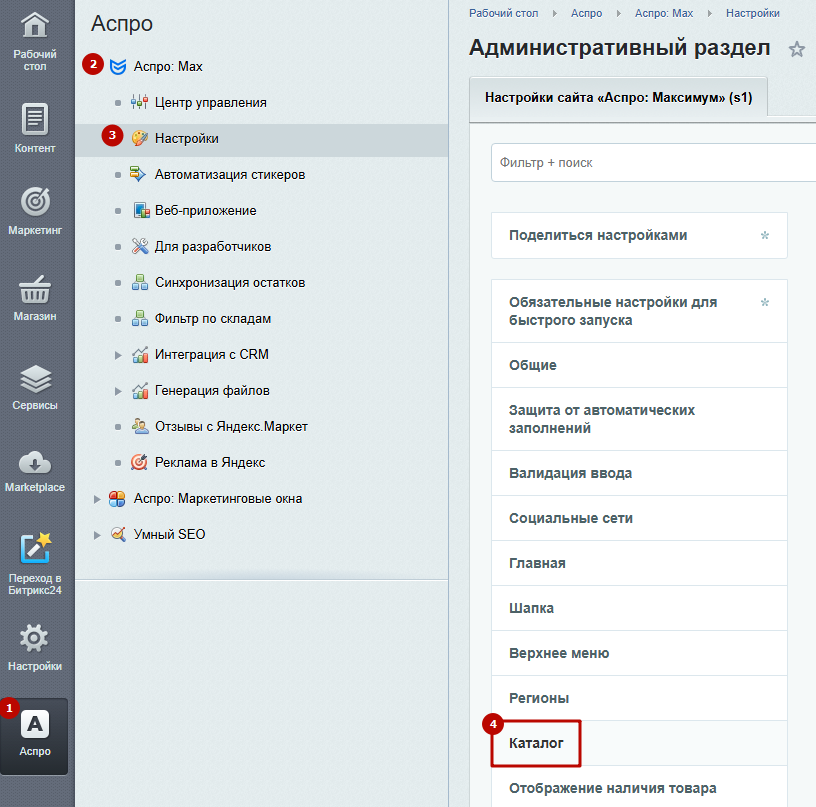Open Реклама в Яндекс tree item

click(x=210, y=462)
